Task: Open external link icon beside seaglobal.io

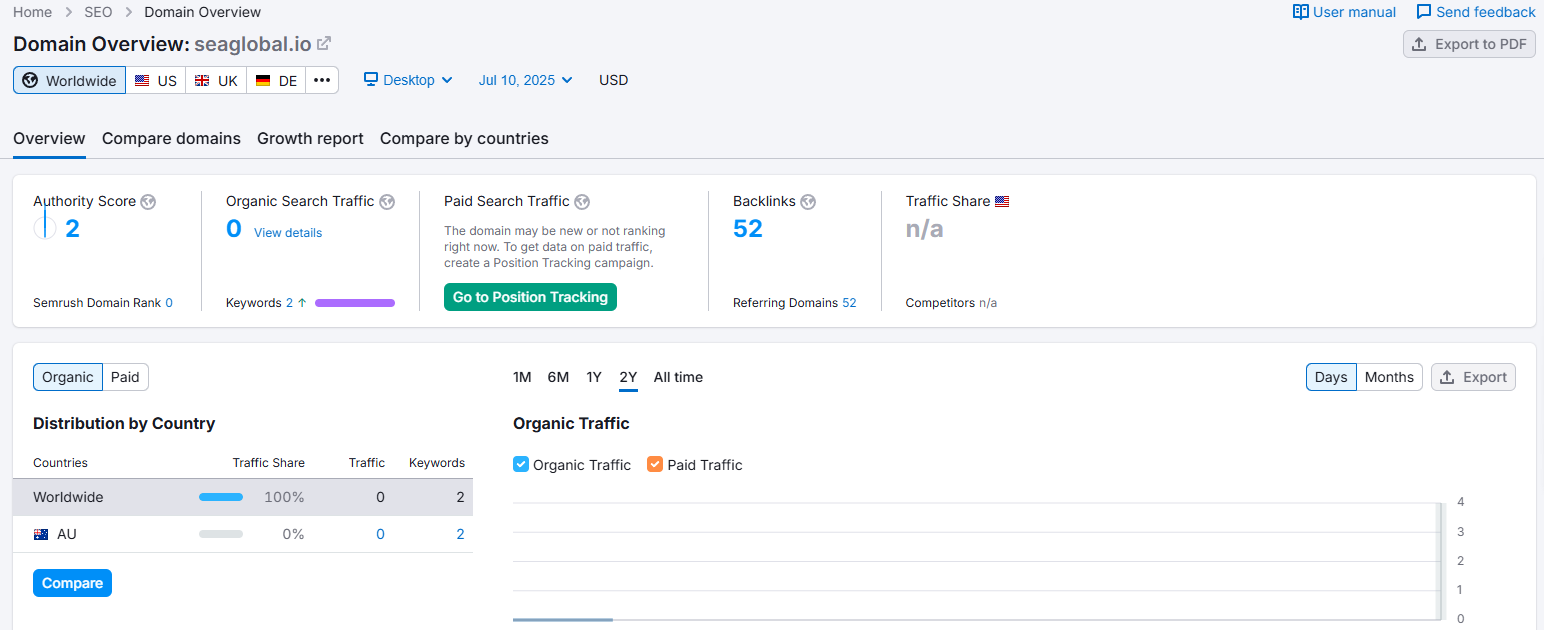Action: point(324,44)
